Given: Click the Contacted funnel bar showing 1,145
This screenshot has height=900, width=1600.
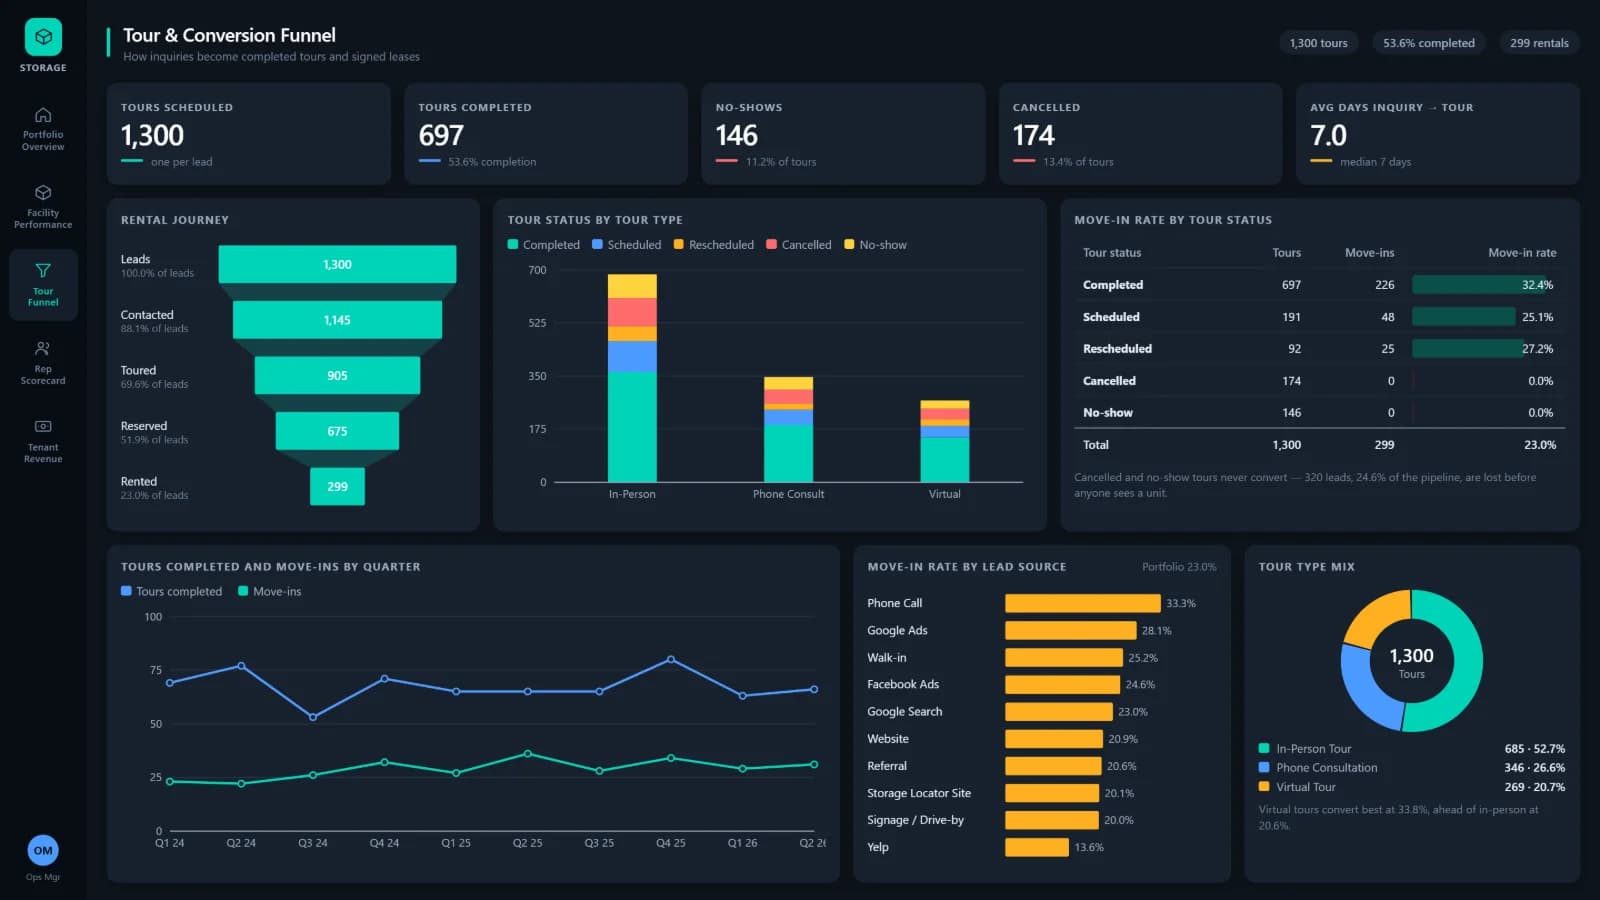Looking at the screenshot, I should point(337,320).
